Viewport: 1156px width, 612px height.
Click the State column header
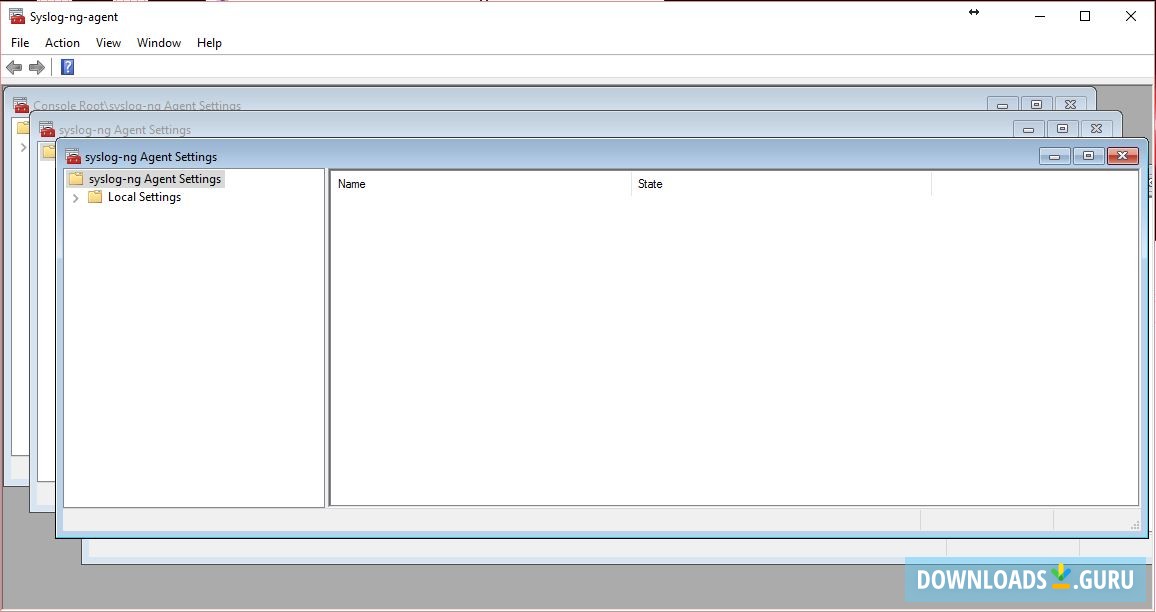click(x=649, y=184)
